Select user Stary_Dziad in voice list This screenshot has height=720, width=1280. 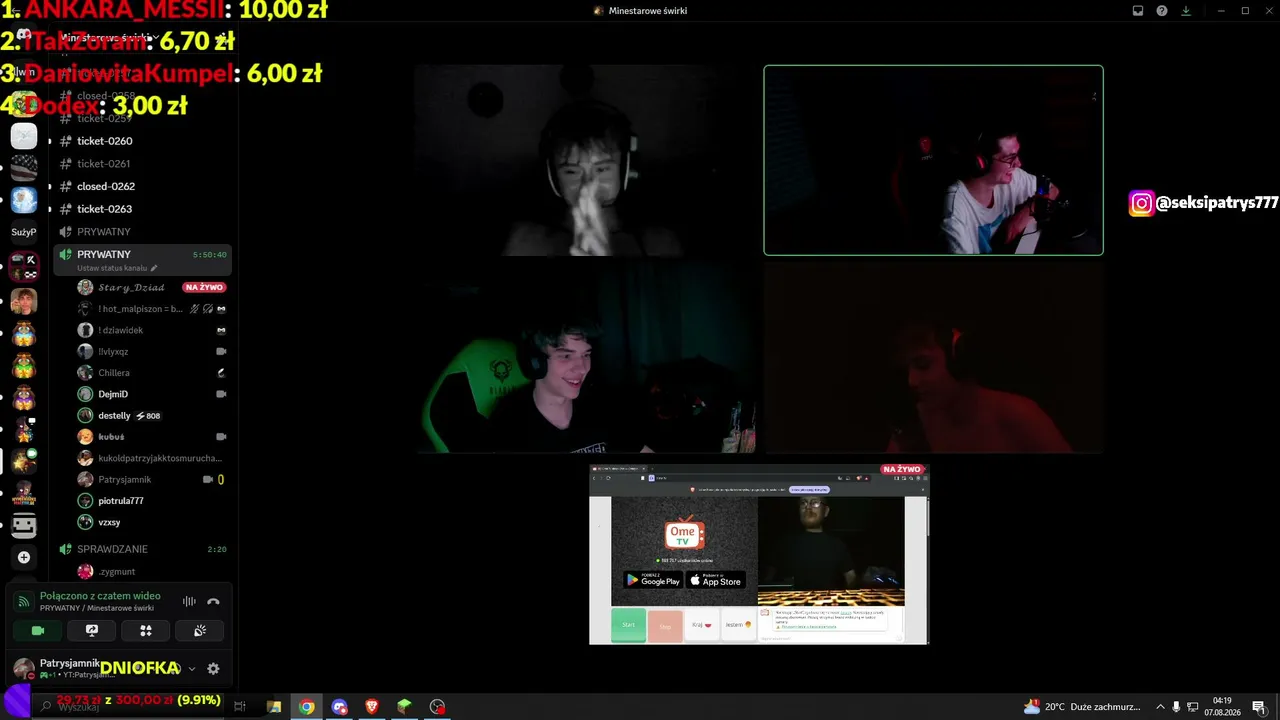click(x=131, y=288)
